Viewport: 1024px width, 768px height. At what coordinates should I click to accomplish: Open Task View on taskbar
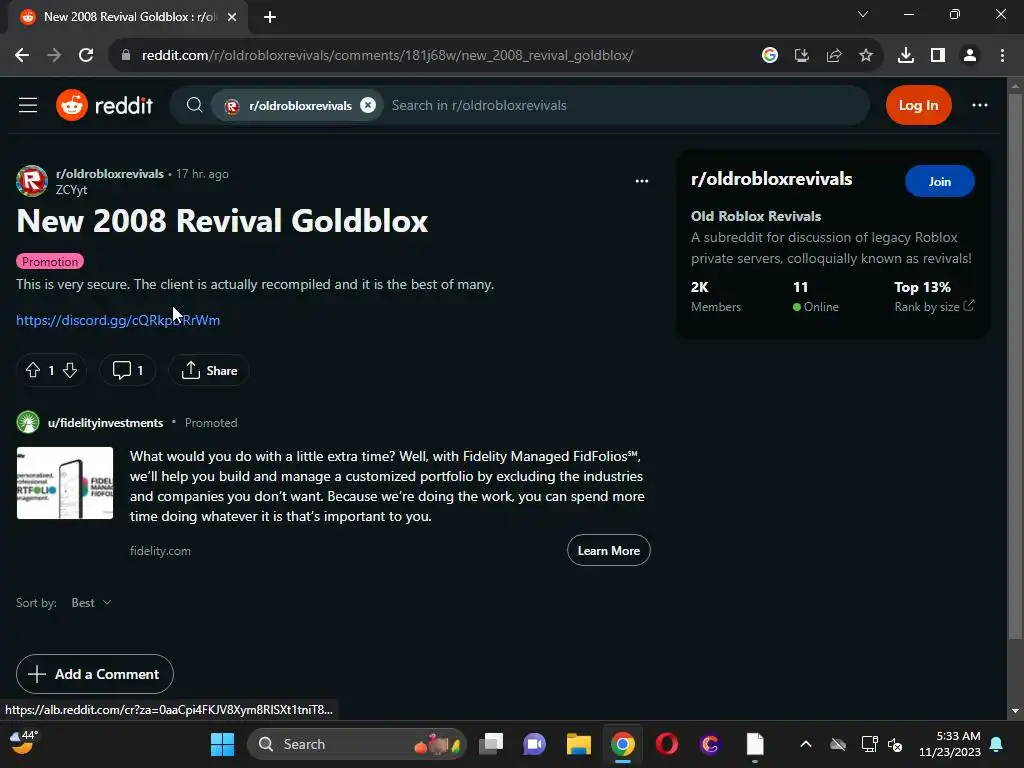click(491, 744)
